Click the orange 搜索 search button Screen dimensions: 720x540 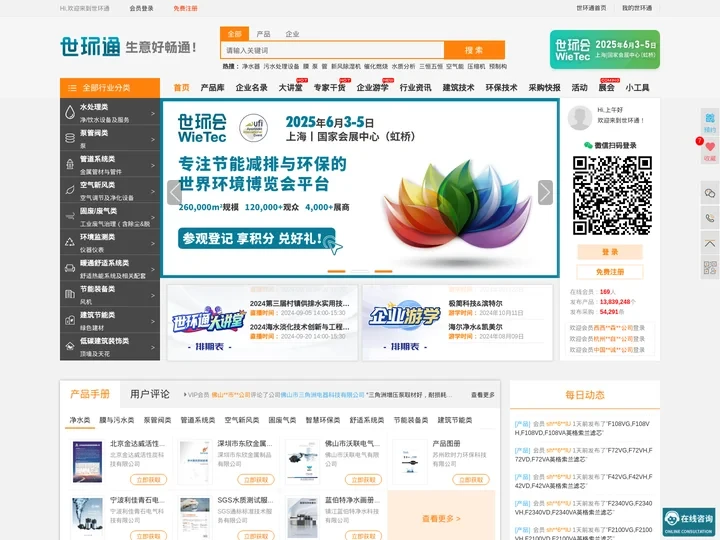[x=474, y=50]
